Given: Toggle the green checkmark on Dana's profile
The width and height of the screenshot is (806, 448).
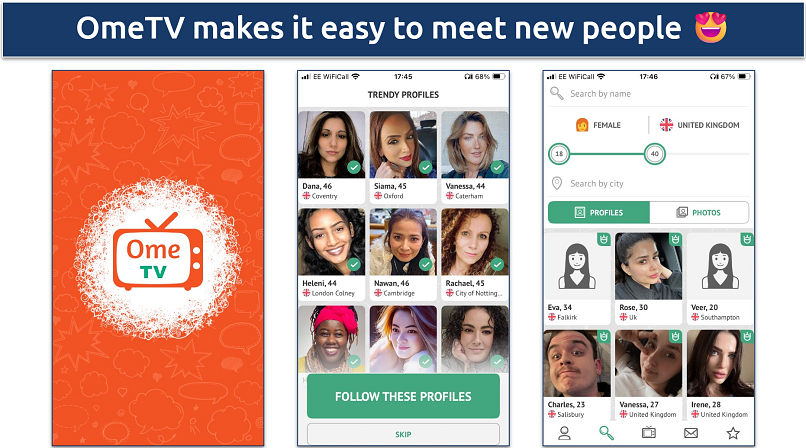Looking at the screenshot, I should [x=354, y=167].
